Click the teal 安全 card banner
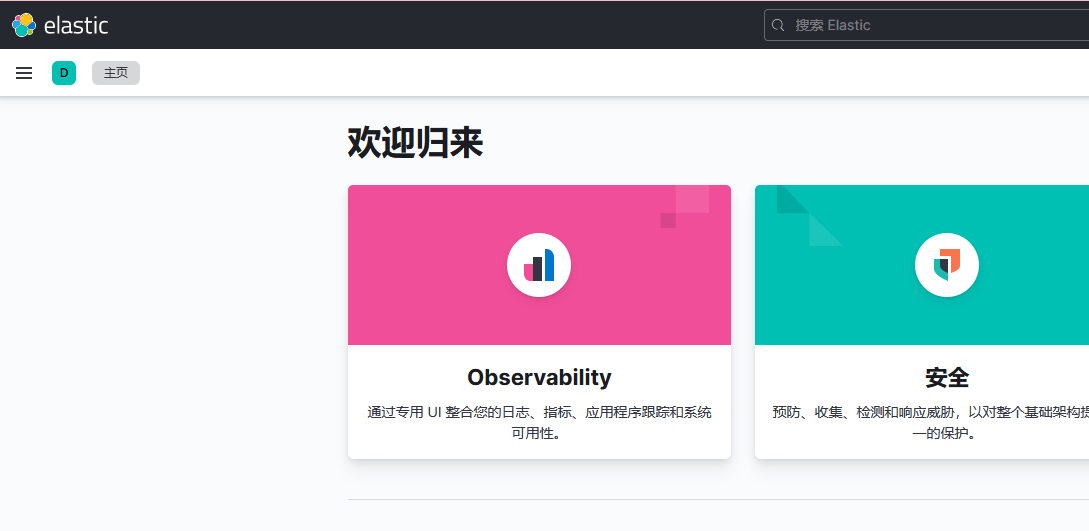 click(x=922, y=265)
